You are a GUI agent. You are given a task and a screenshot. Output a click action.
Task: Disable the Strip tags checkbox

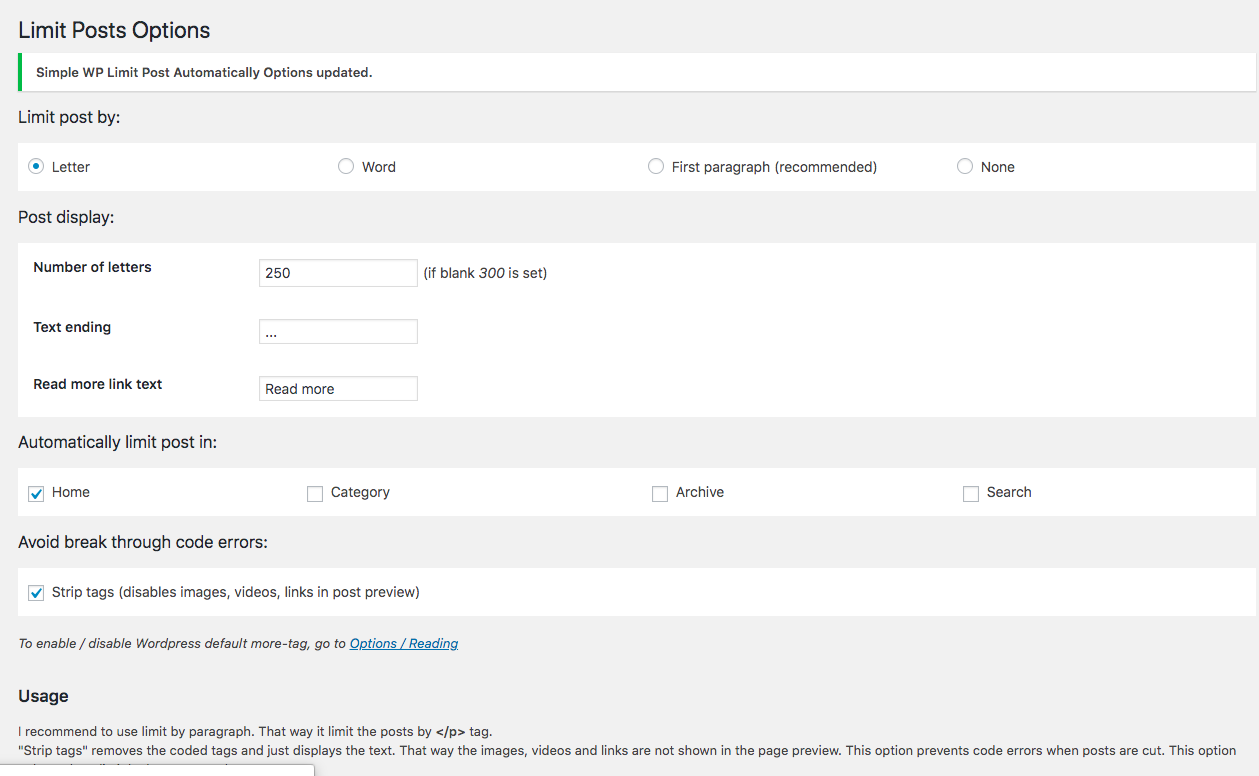pos(36,593)
